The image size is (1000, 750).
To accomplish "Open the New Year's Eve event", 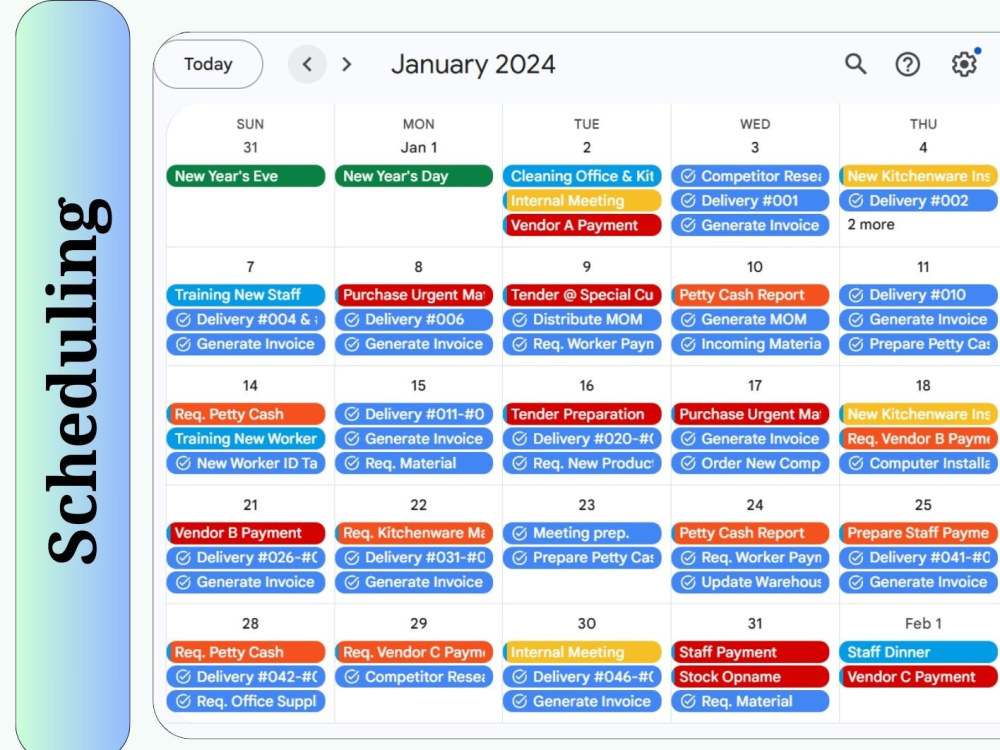I will pyautogui.click(x=246, y=176).
